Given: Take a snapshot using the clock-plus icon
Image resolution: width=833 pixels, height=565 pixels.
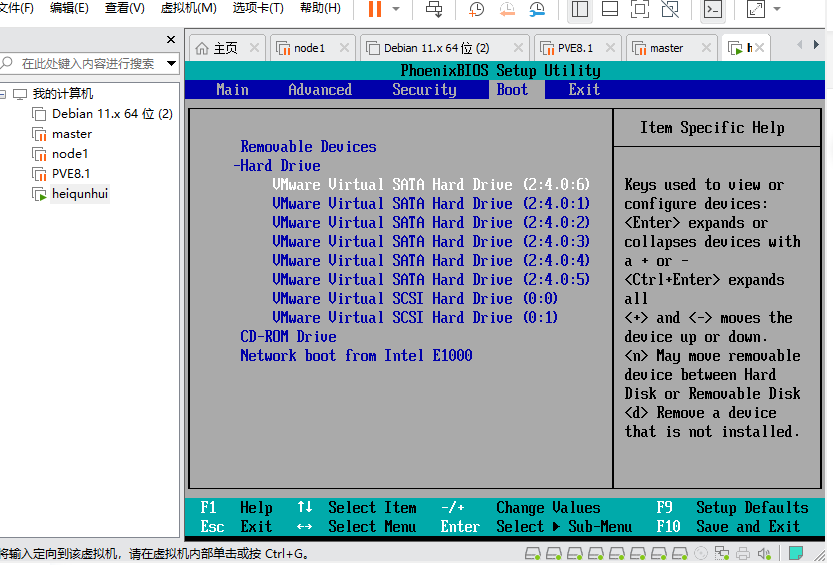Looking at the screenshot, I should (477, 9).
